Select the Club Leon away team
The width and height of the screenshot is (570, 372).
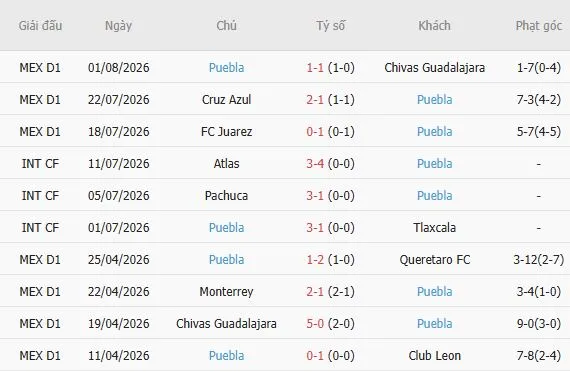click(x=434, y=356)
